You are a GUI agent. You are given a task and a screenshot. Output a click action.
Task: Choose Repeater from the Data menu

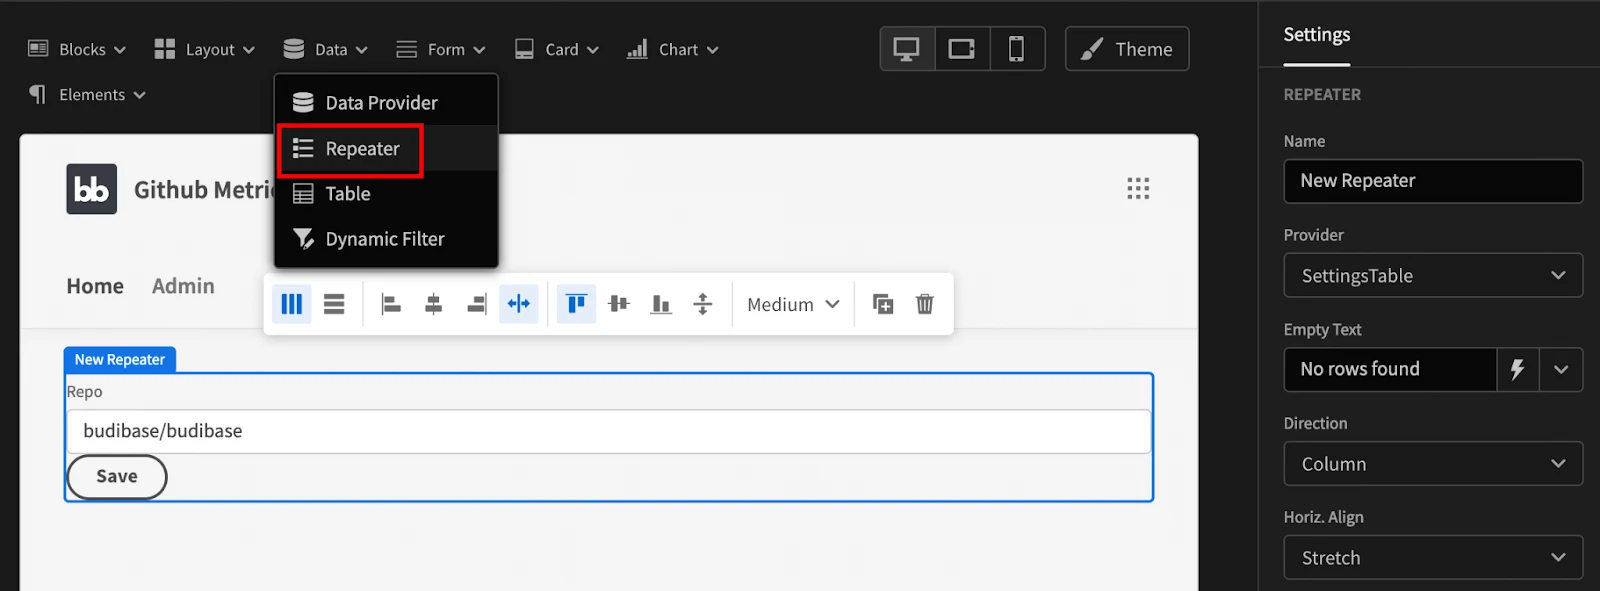[x=386, y=149]
